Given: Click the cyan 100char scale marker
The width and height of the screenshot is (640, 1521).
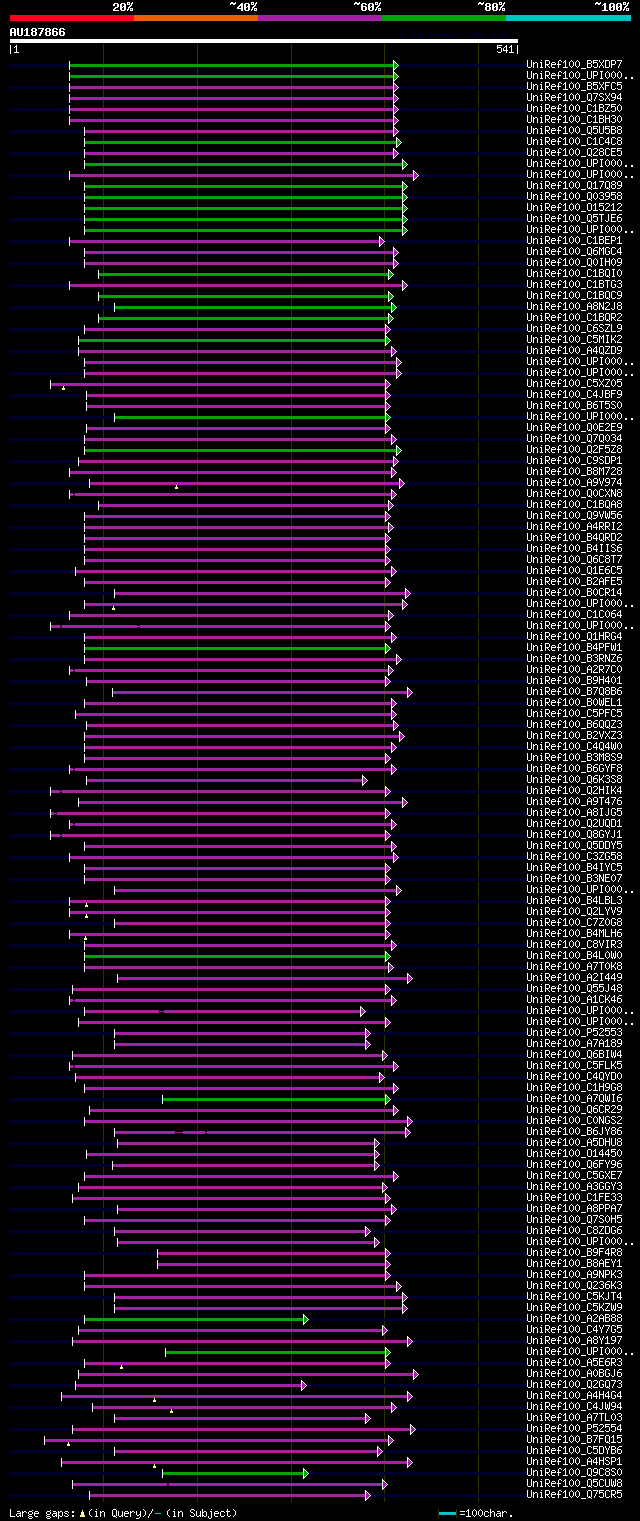Looking at the screenshot, I should 447,1513.
